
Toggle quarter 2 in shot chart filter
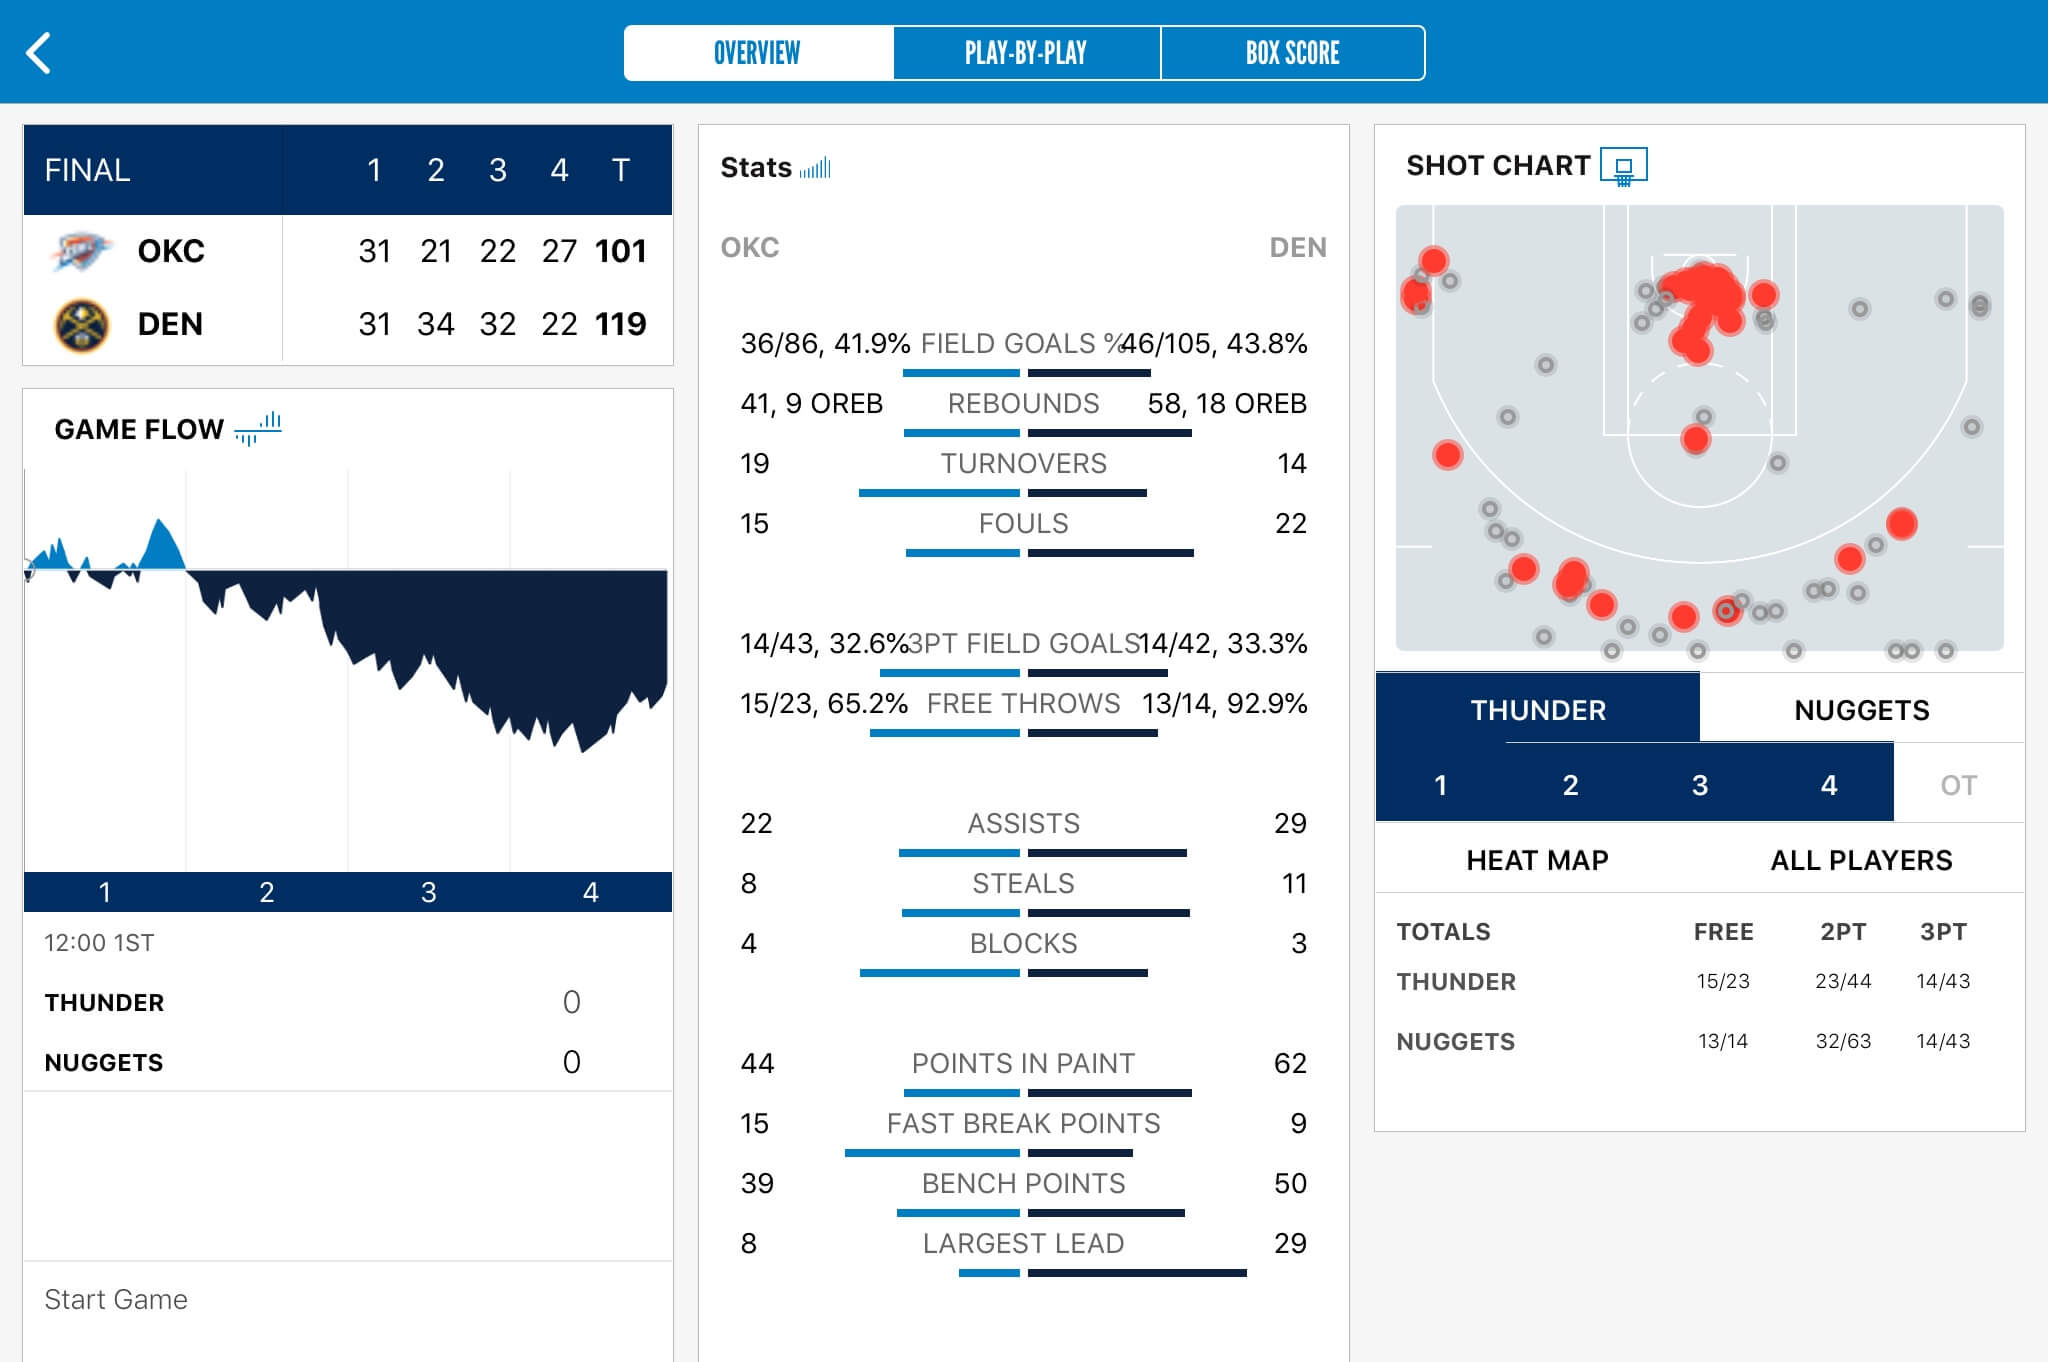coord(1570,785)
